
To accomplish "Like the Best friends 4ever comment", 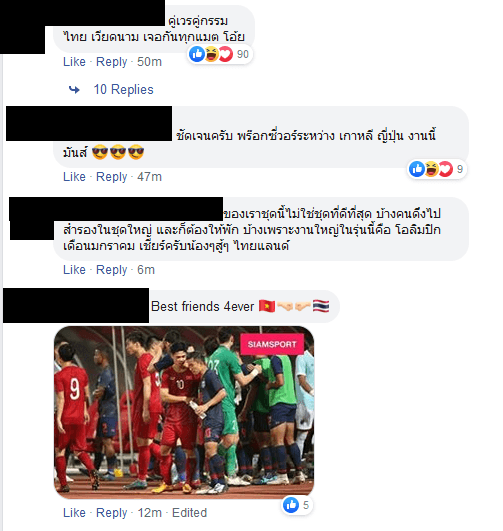I will point(74,512).
